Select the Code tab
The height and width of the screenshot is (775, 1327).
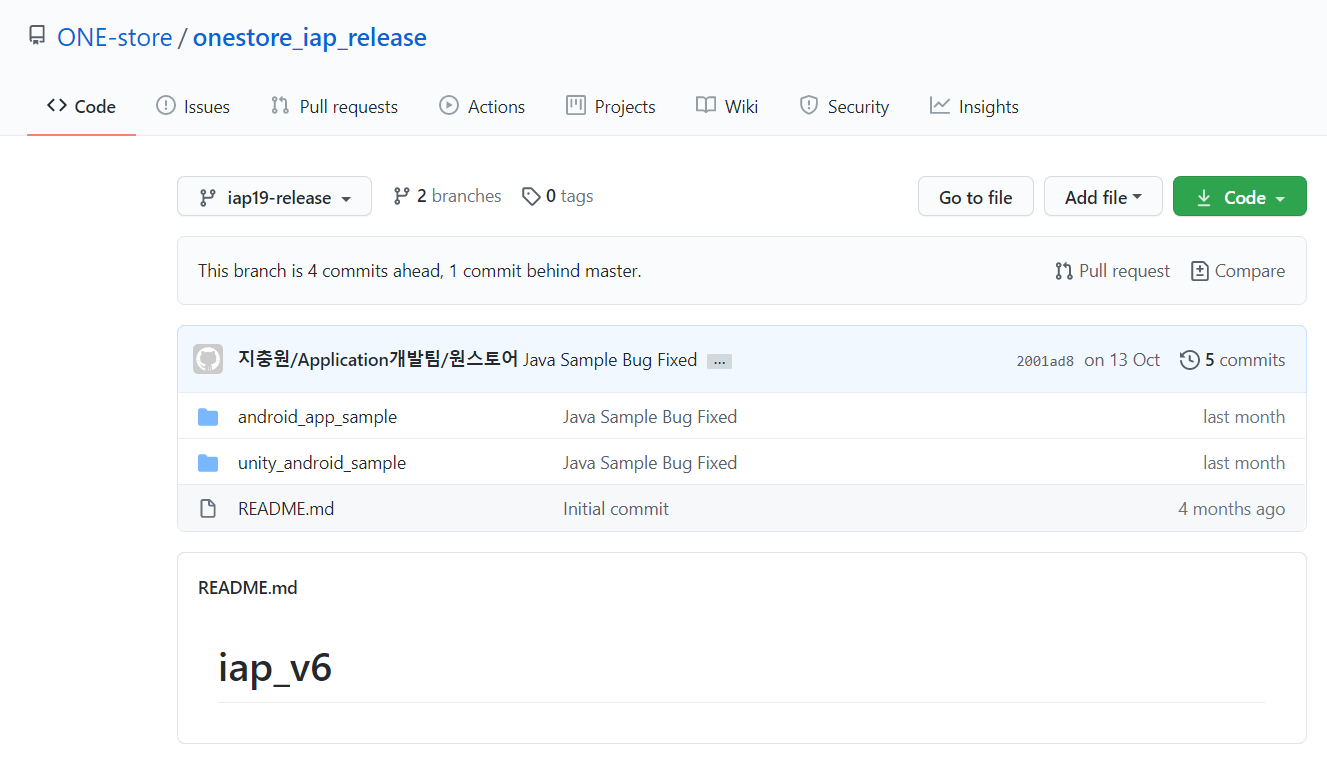point(81,106)
